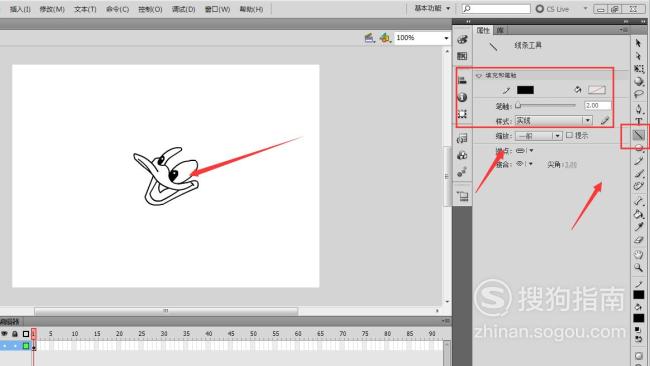650x366 pixels.
Task: Open the 插入(I) menu
Action: point(20,9)
